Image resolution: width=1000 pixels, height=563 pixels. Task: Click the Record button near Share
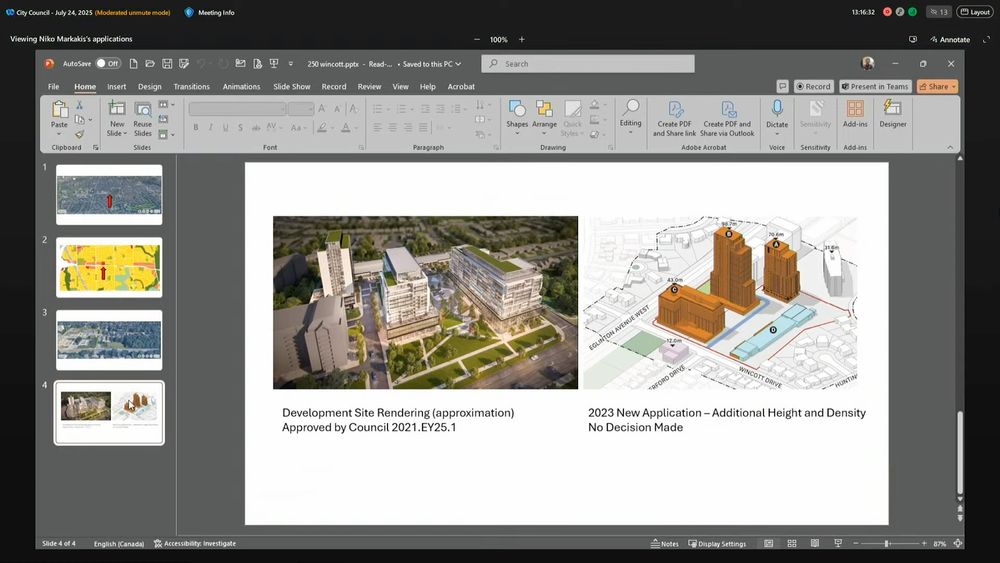[813, 86]
